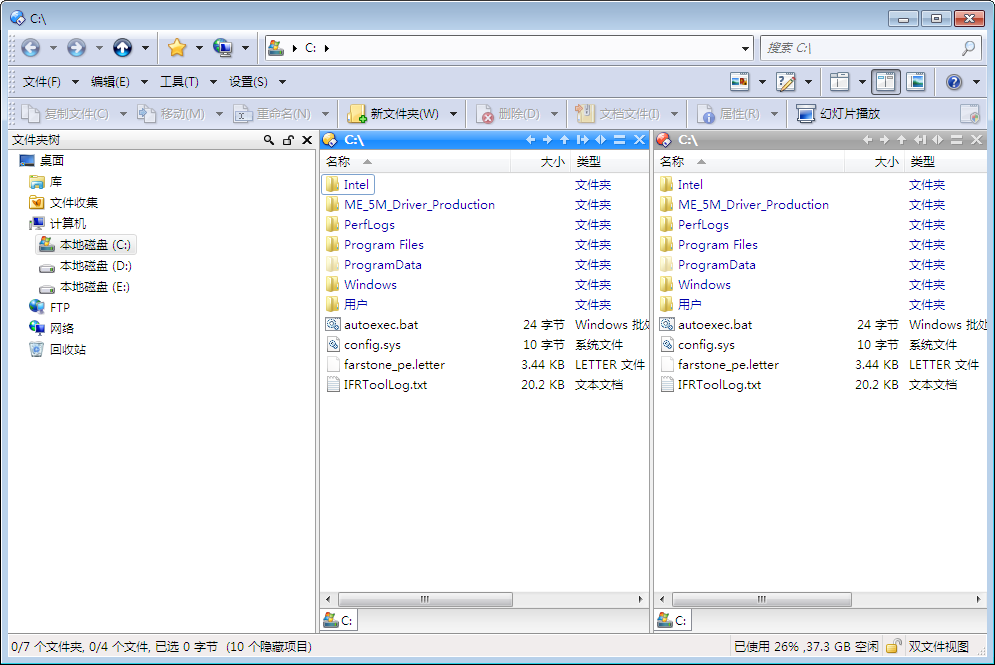
Task: Go back in the right C:\ pane
Action: pos(867,140)
